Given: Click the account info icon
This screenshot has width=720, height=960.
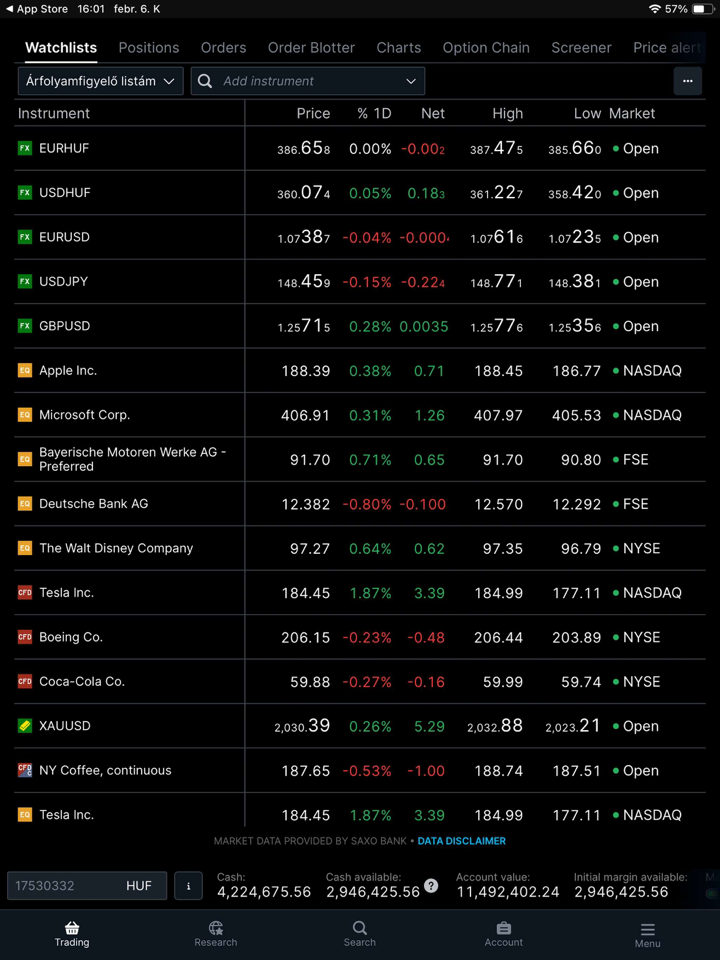Looking at the screenshot, I should pyautogui.click(x=188, y=885).
